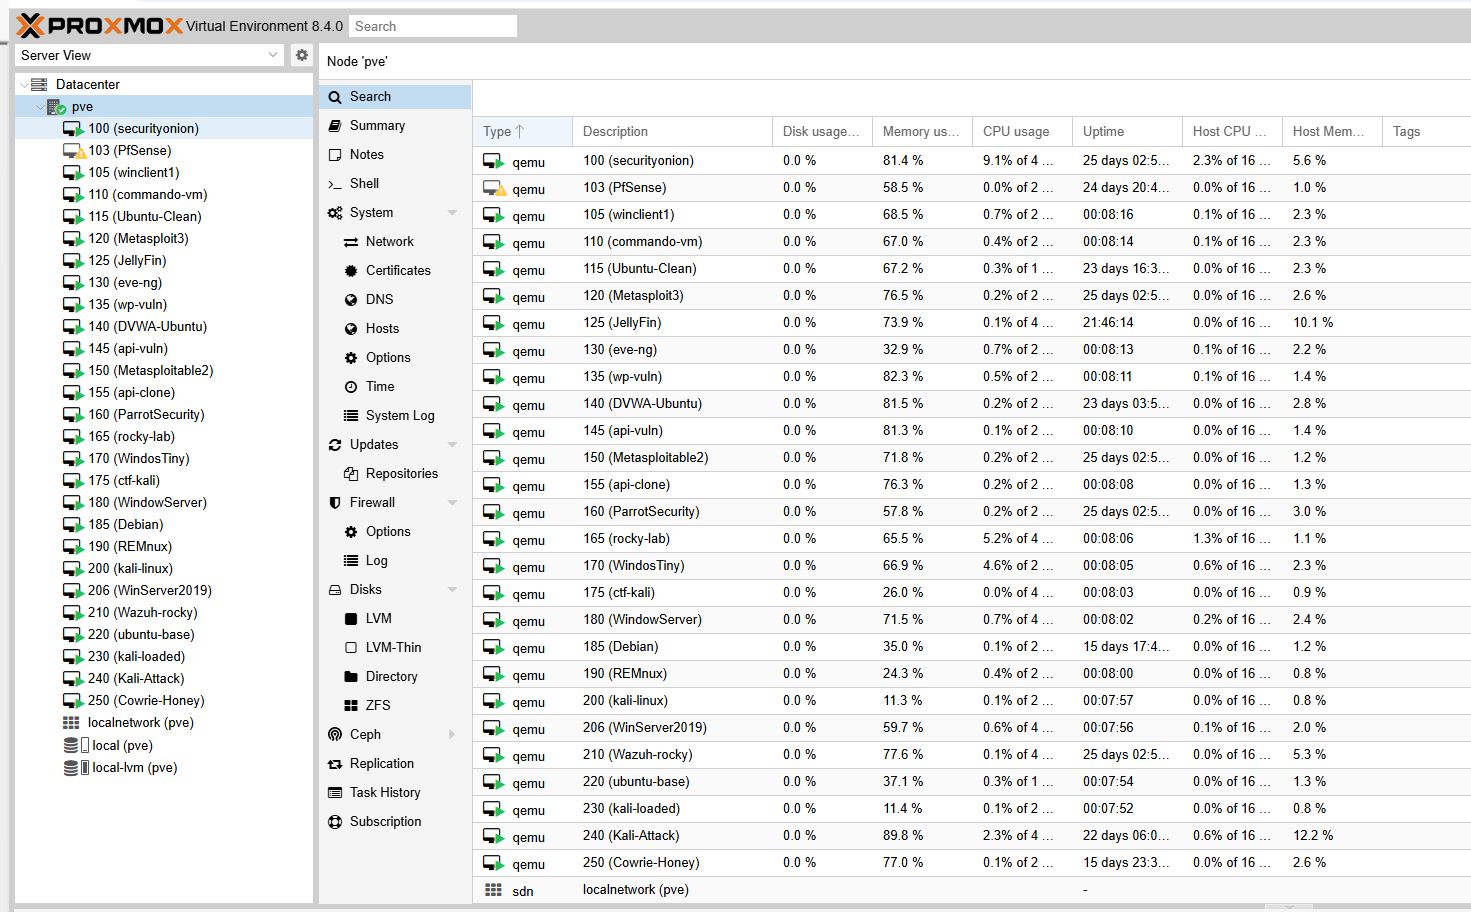Select 125 (JellyFin) in the server tree
This screenshot has width=1471, height=912.
(163, 261)
